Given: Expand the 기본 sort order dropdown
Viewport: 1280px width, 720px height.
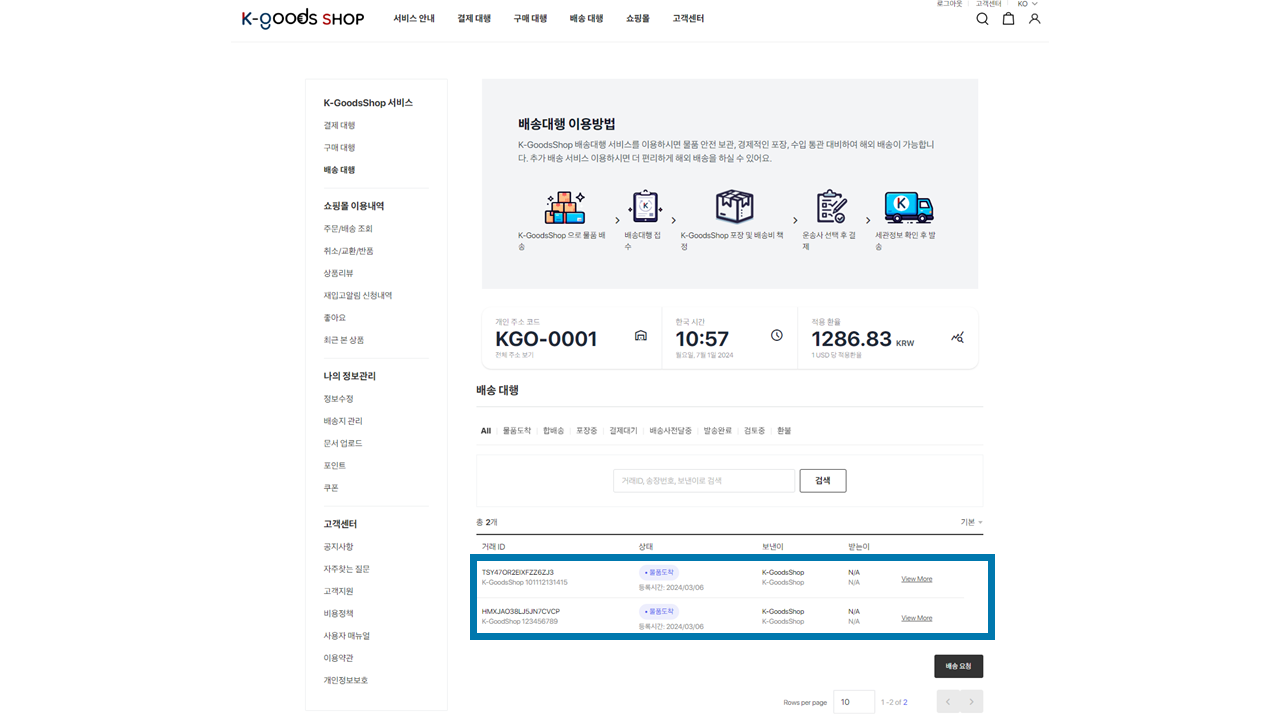Looking at the screenshot, I should [x=971, y=522].
